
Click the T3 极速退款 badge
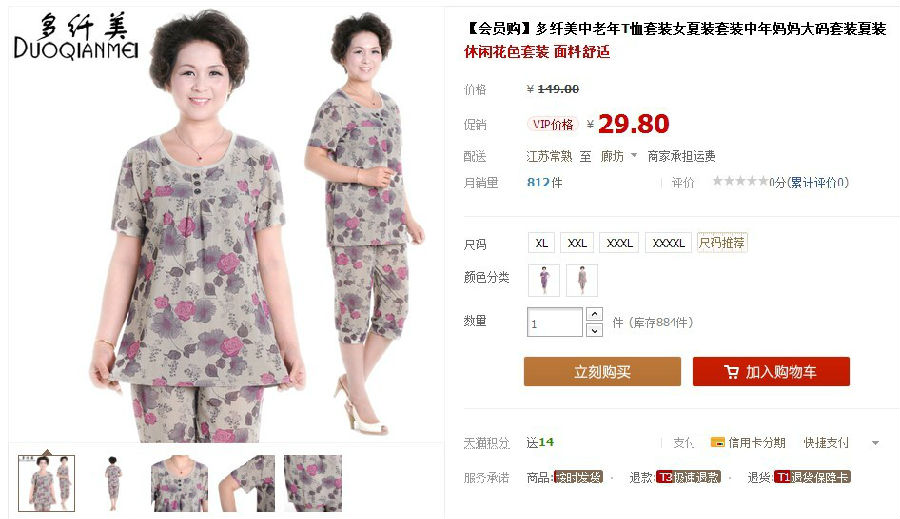(688, 477)
